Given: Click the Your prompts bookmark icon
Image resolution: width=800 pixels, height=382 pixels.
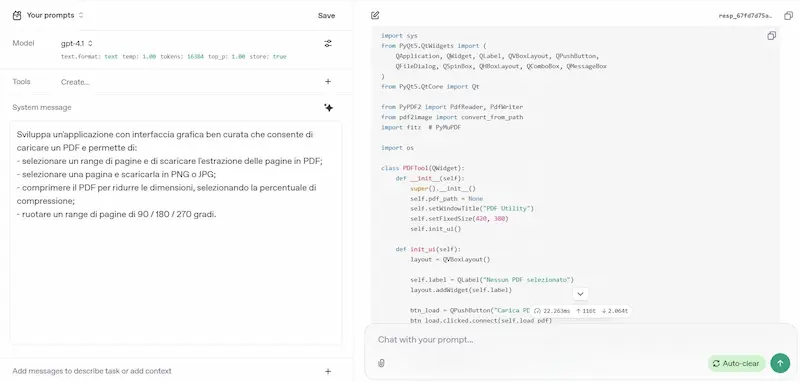Looking at the screenshot, I should click(17, 15).
